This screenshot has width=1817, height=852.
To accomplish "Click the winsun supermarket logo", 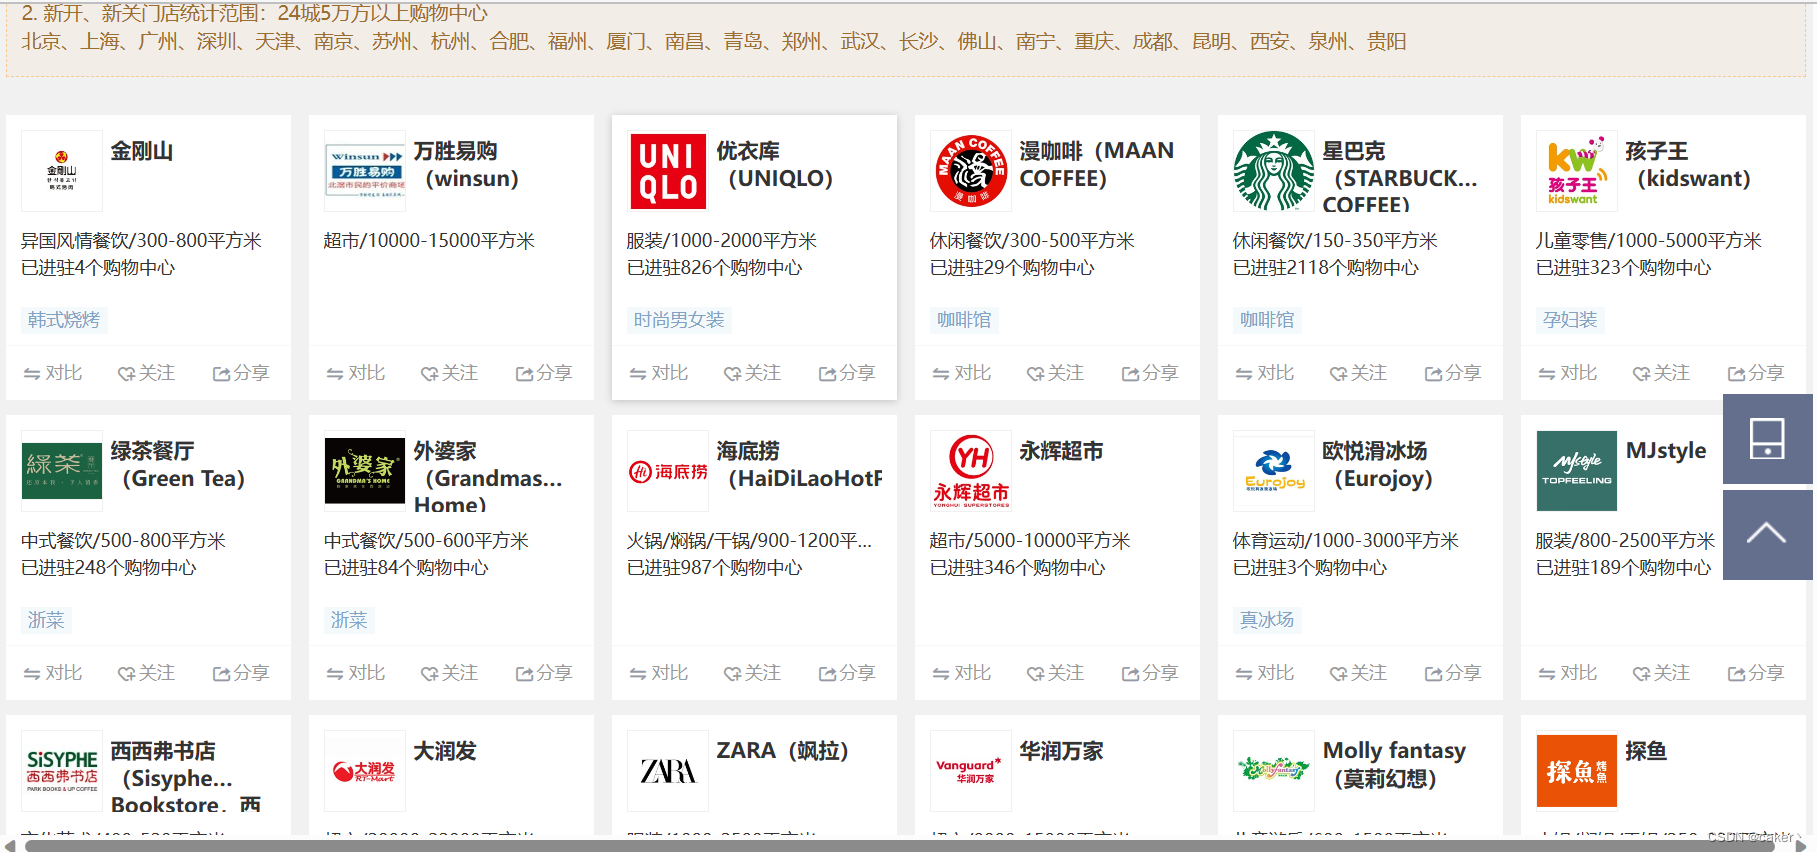I will click(x=365, y=171).
